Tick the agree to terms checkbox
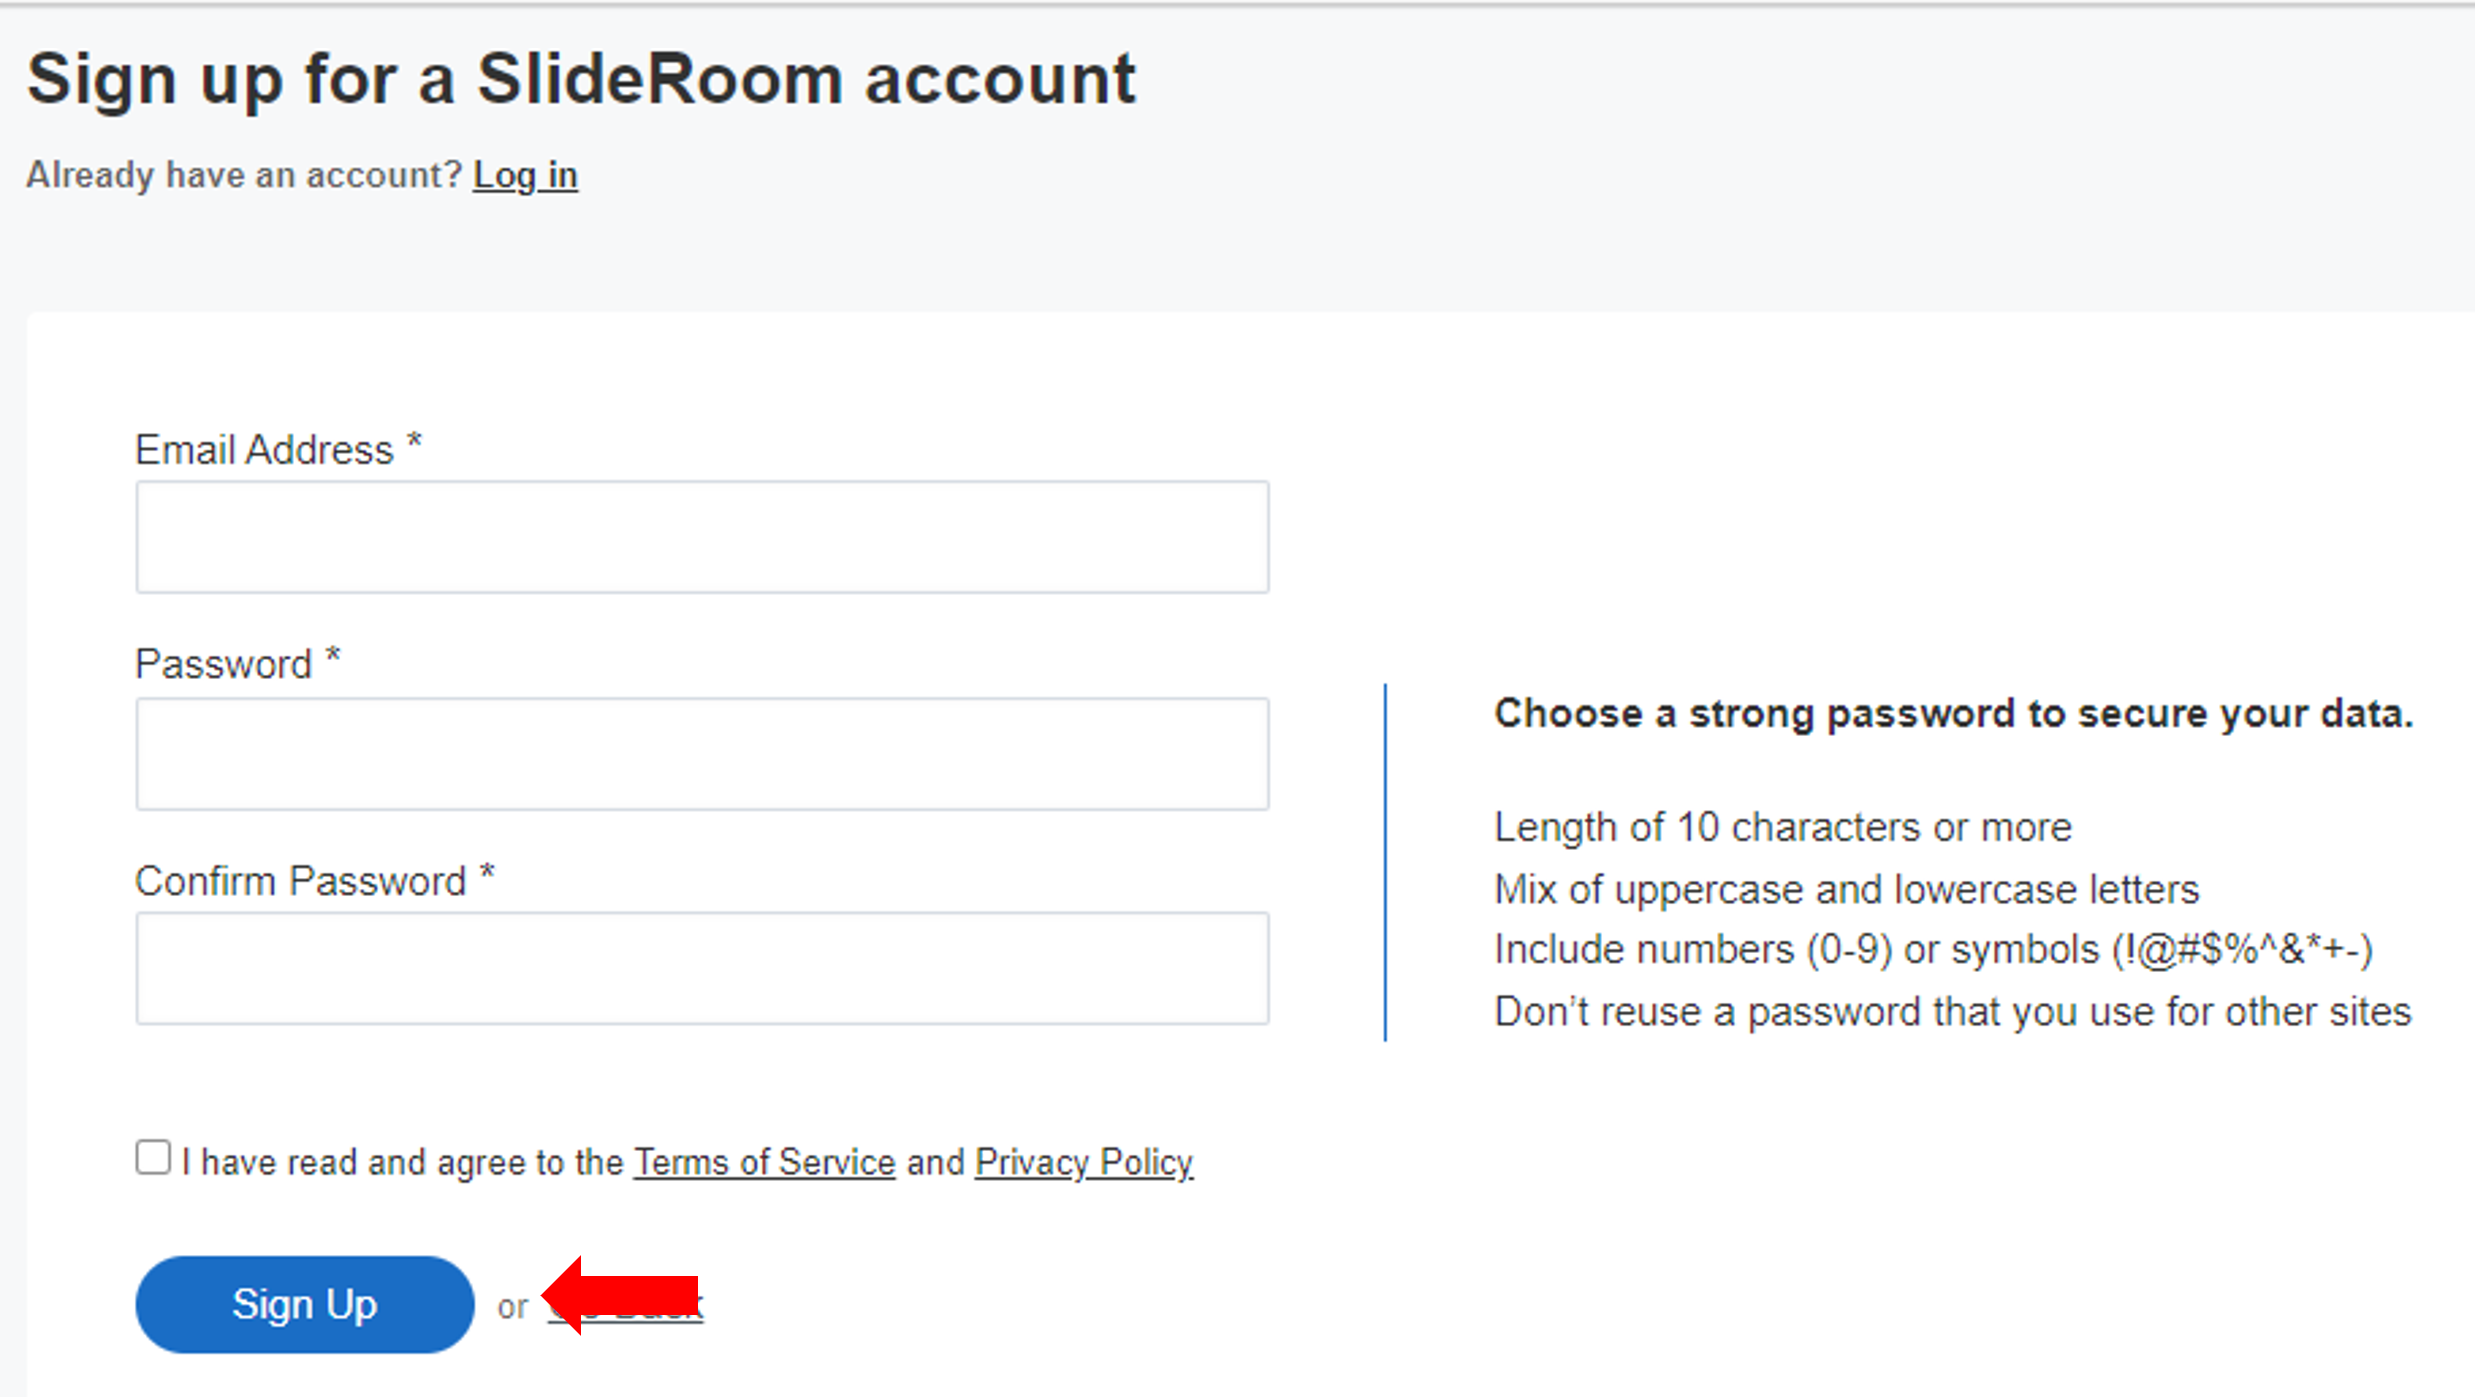2475x1397 pixels. 153,1158
